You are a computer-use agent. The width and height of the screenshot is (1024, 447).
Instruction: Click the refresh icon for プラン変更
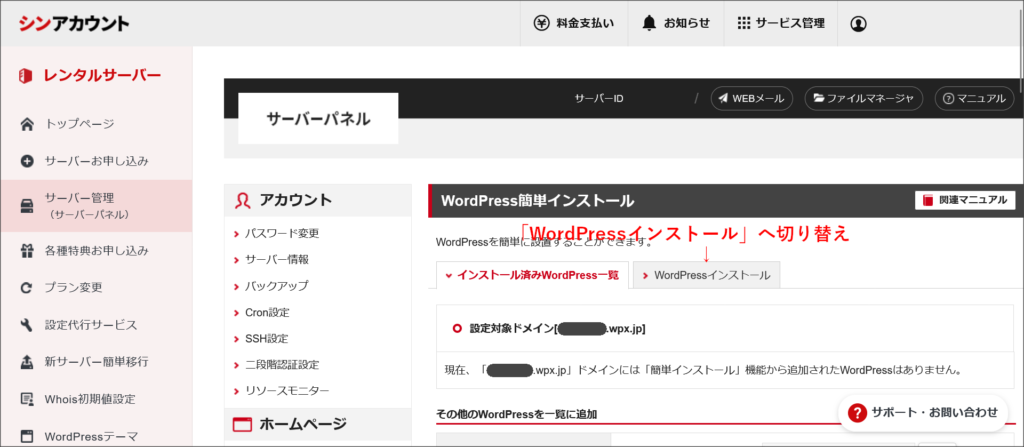[27, 288]
